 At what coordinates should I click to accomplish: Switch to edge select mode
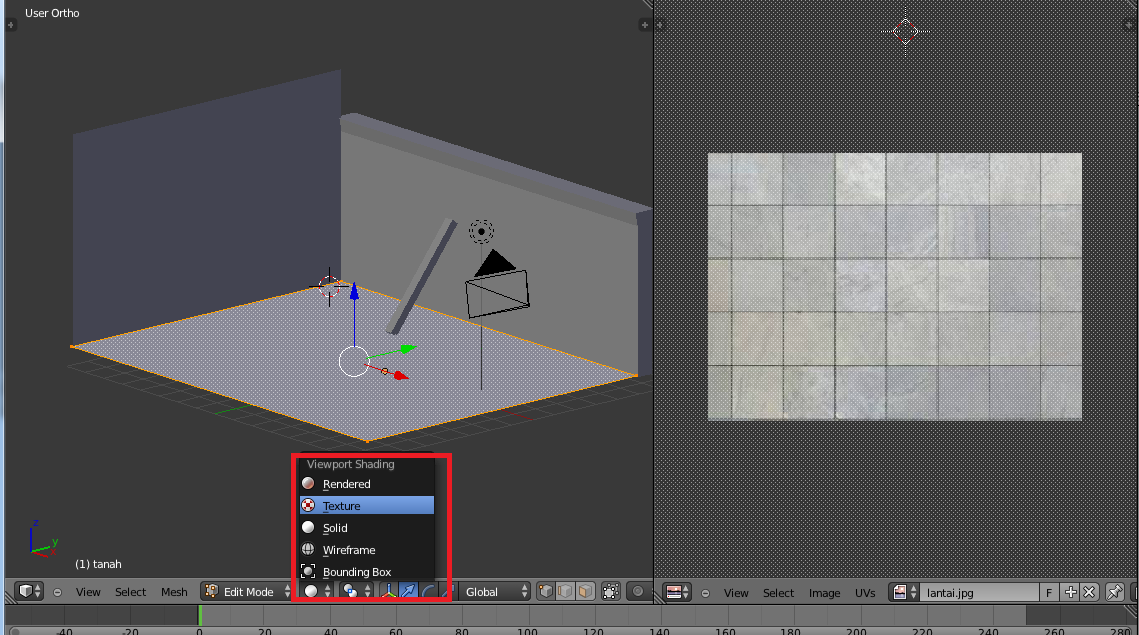(565, 591)
